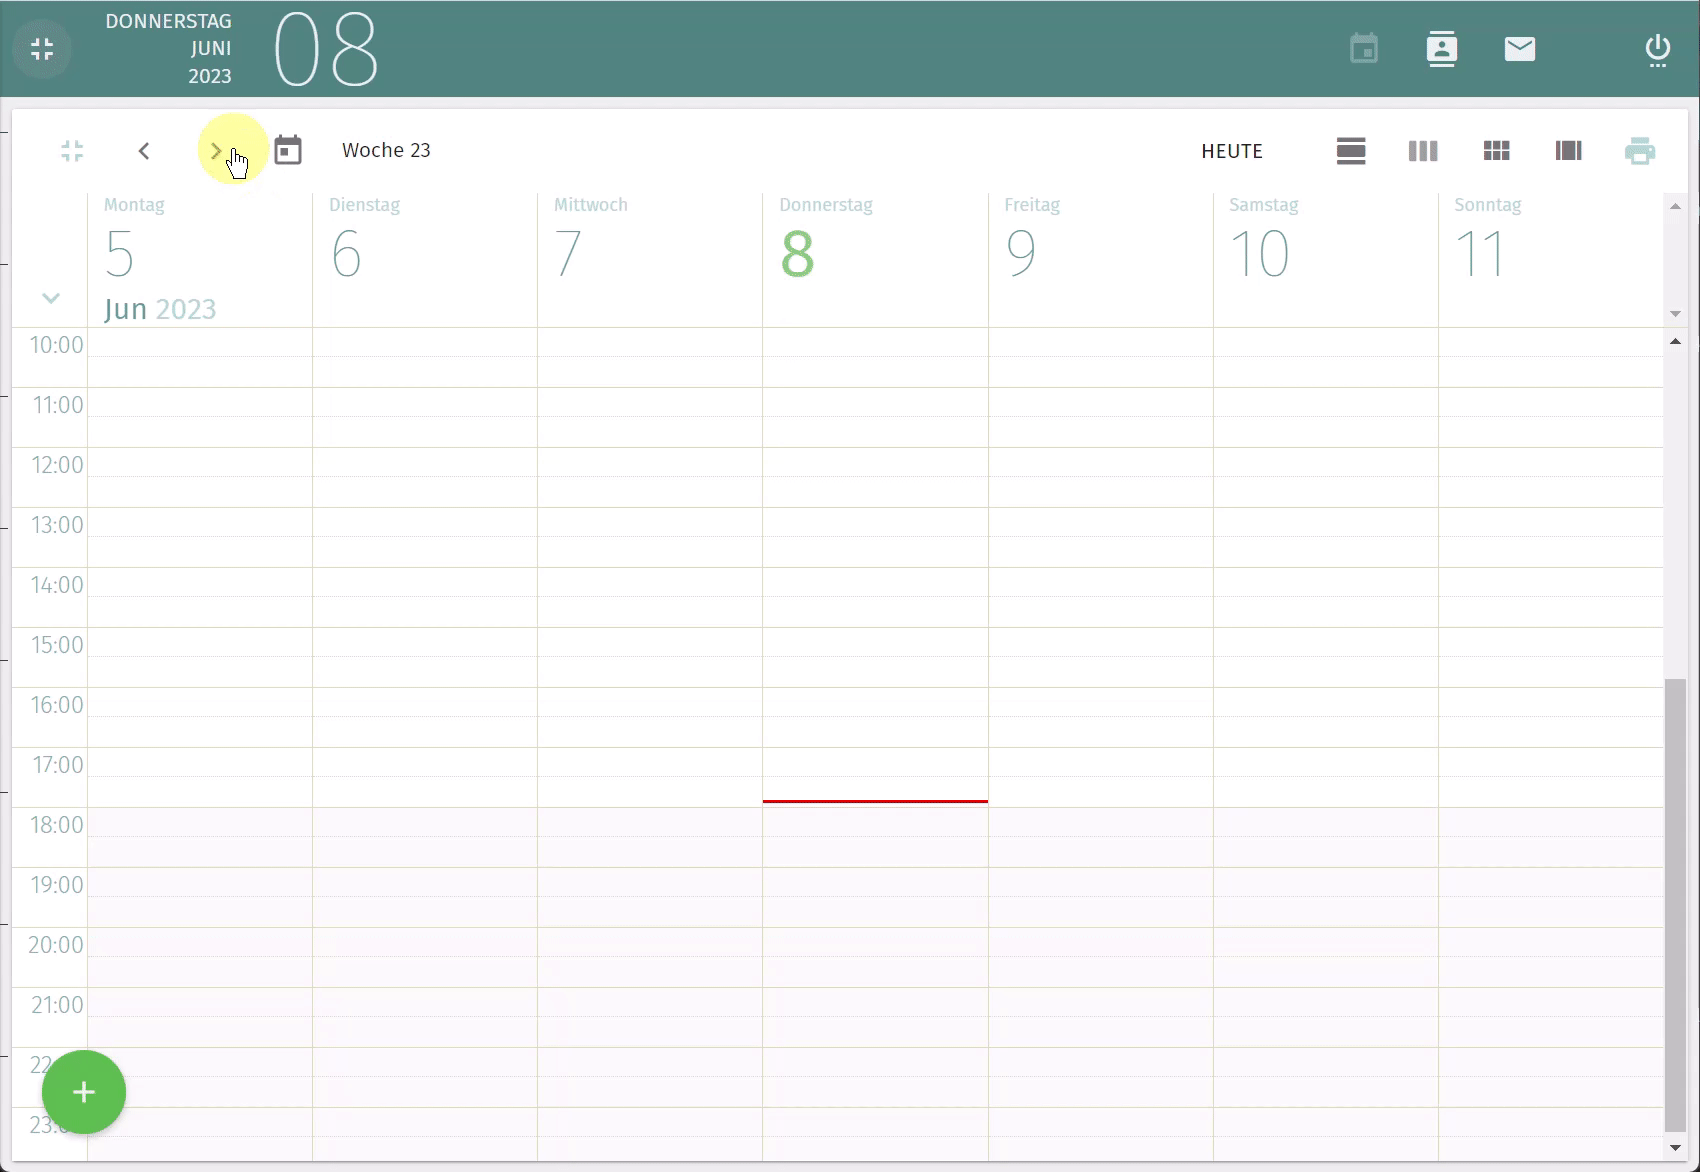This screenshot has height=1172, width=1700.
Task: Open the mail envelope icon
Action: click(x=1519, y=49)
